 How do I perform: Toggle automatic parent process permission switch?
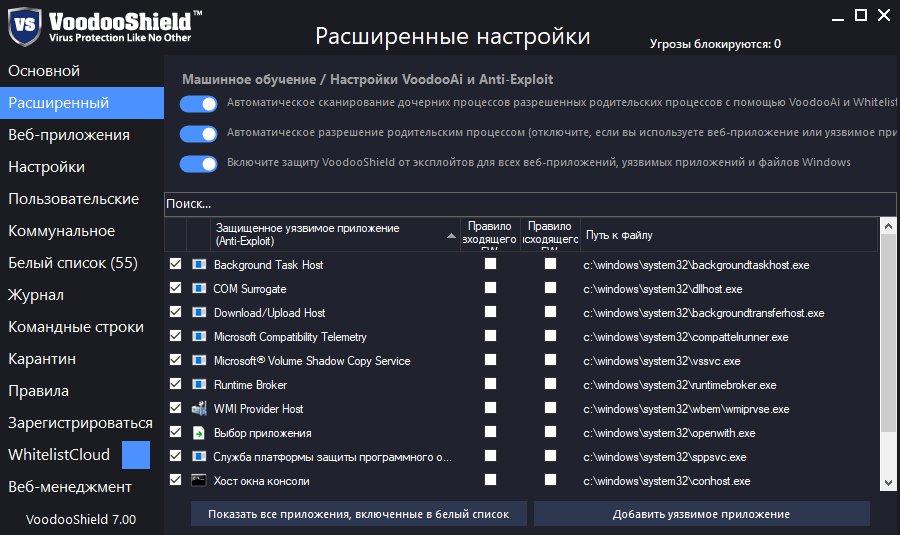click(x=199, y=133)
